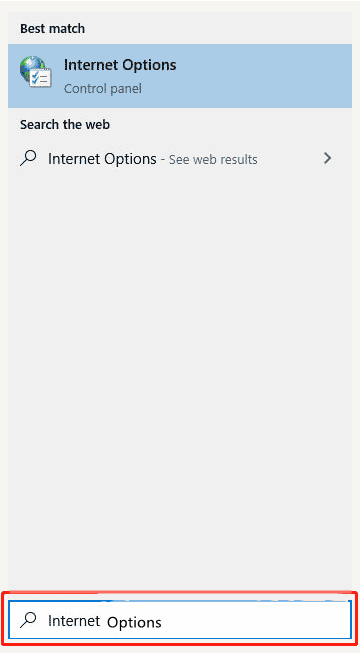The height and width of the screenshot is (657, 361).
Task: Place cursor after Options in search box
Action: click(x=162, y=622)
